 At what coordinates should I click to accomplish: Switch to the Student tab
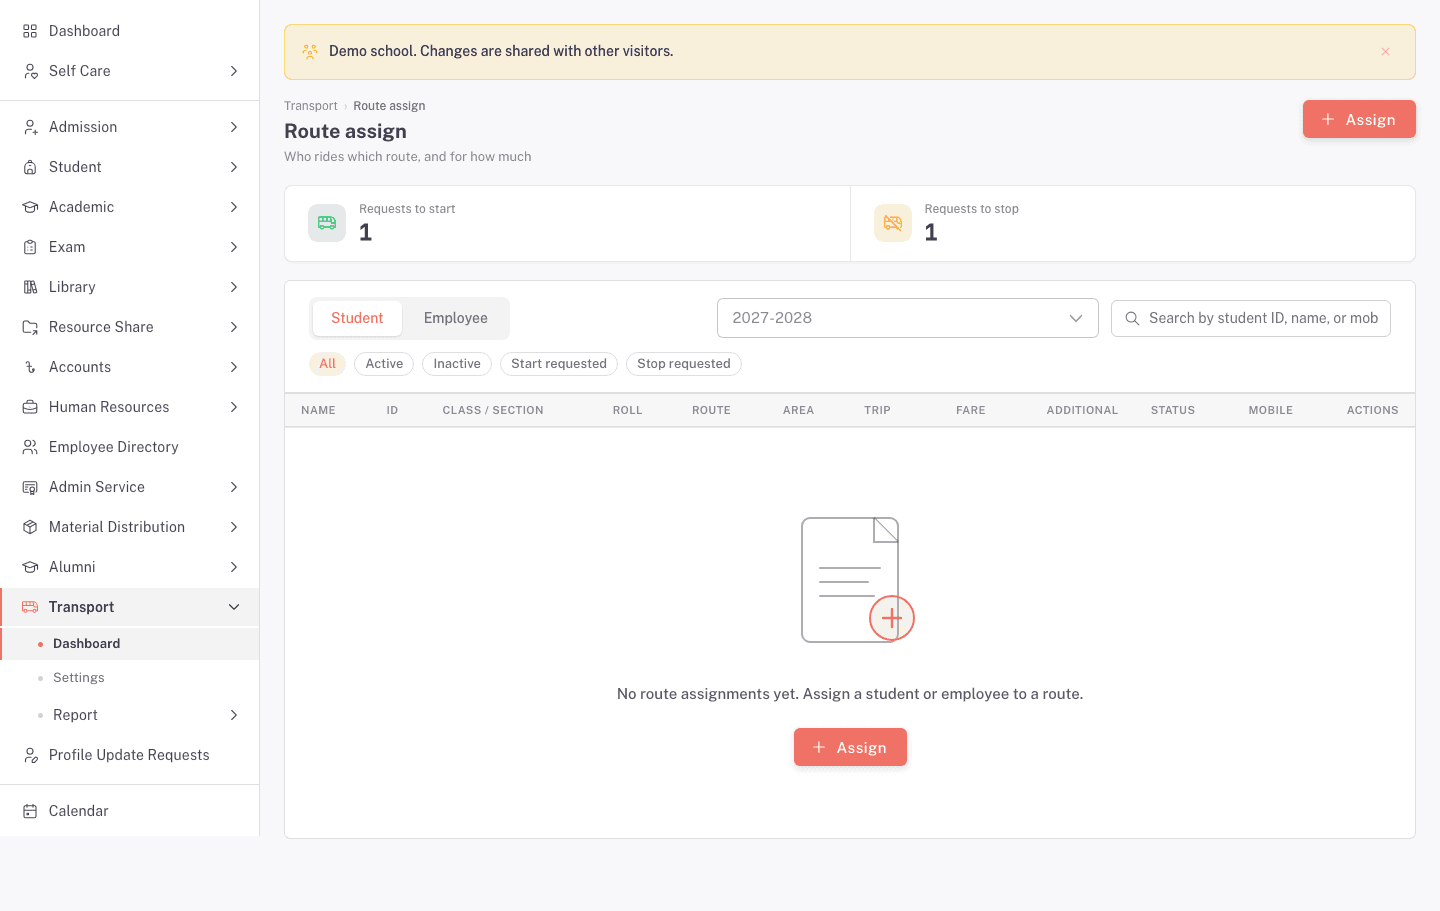tap(357, 318)
